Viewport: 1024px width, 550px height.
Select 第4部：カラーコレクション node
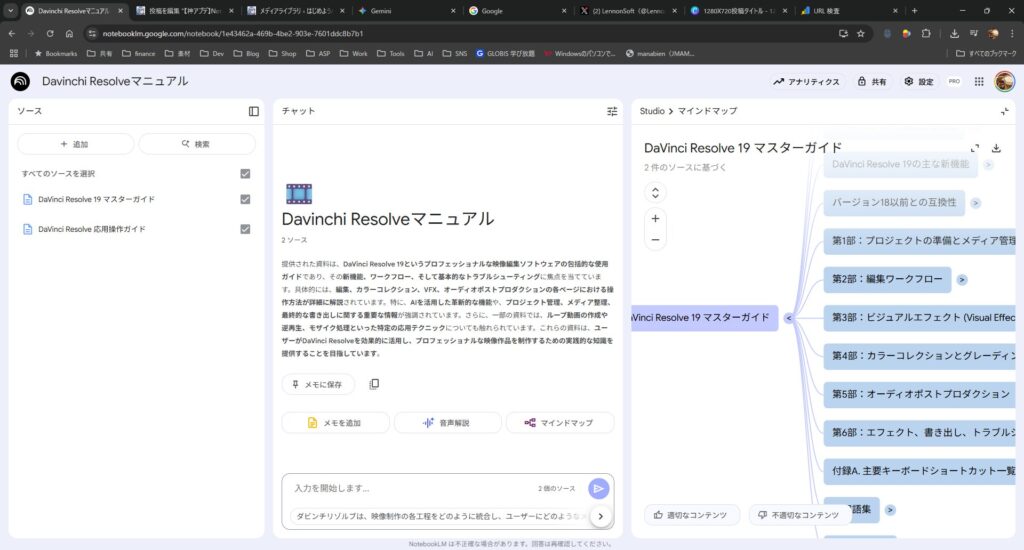(x=920, y=356)
